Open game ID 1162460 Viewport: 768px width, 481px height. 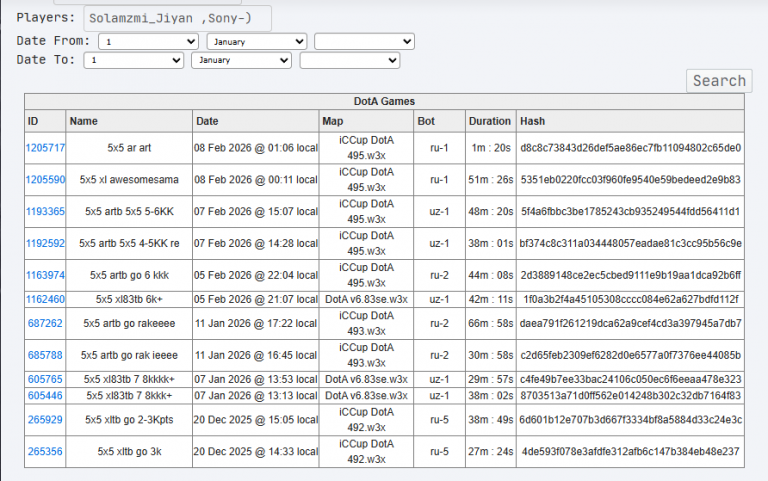(45, 299)
